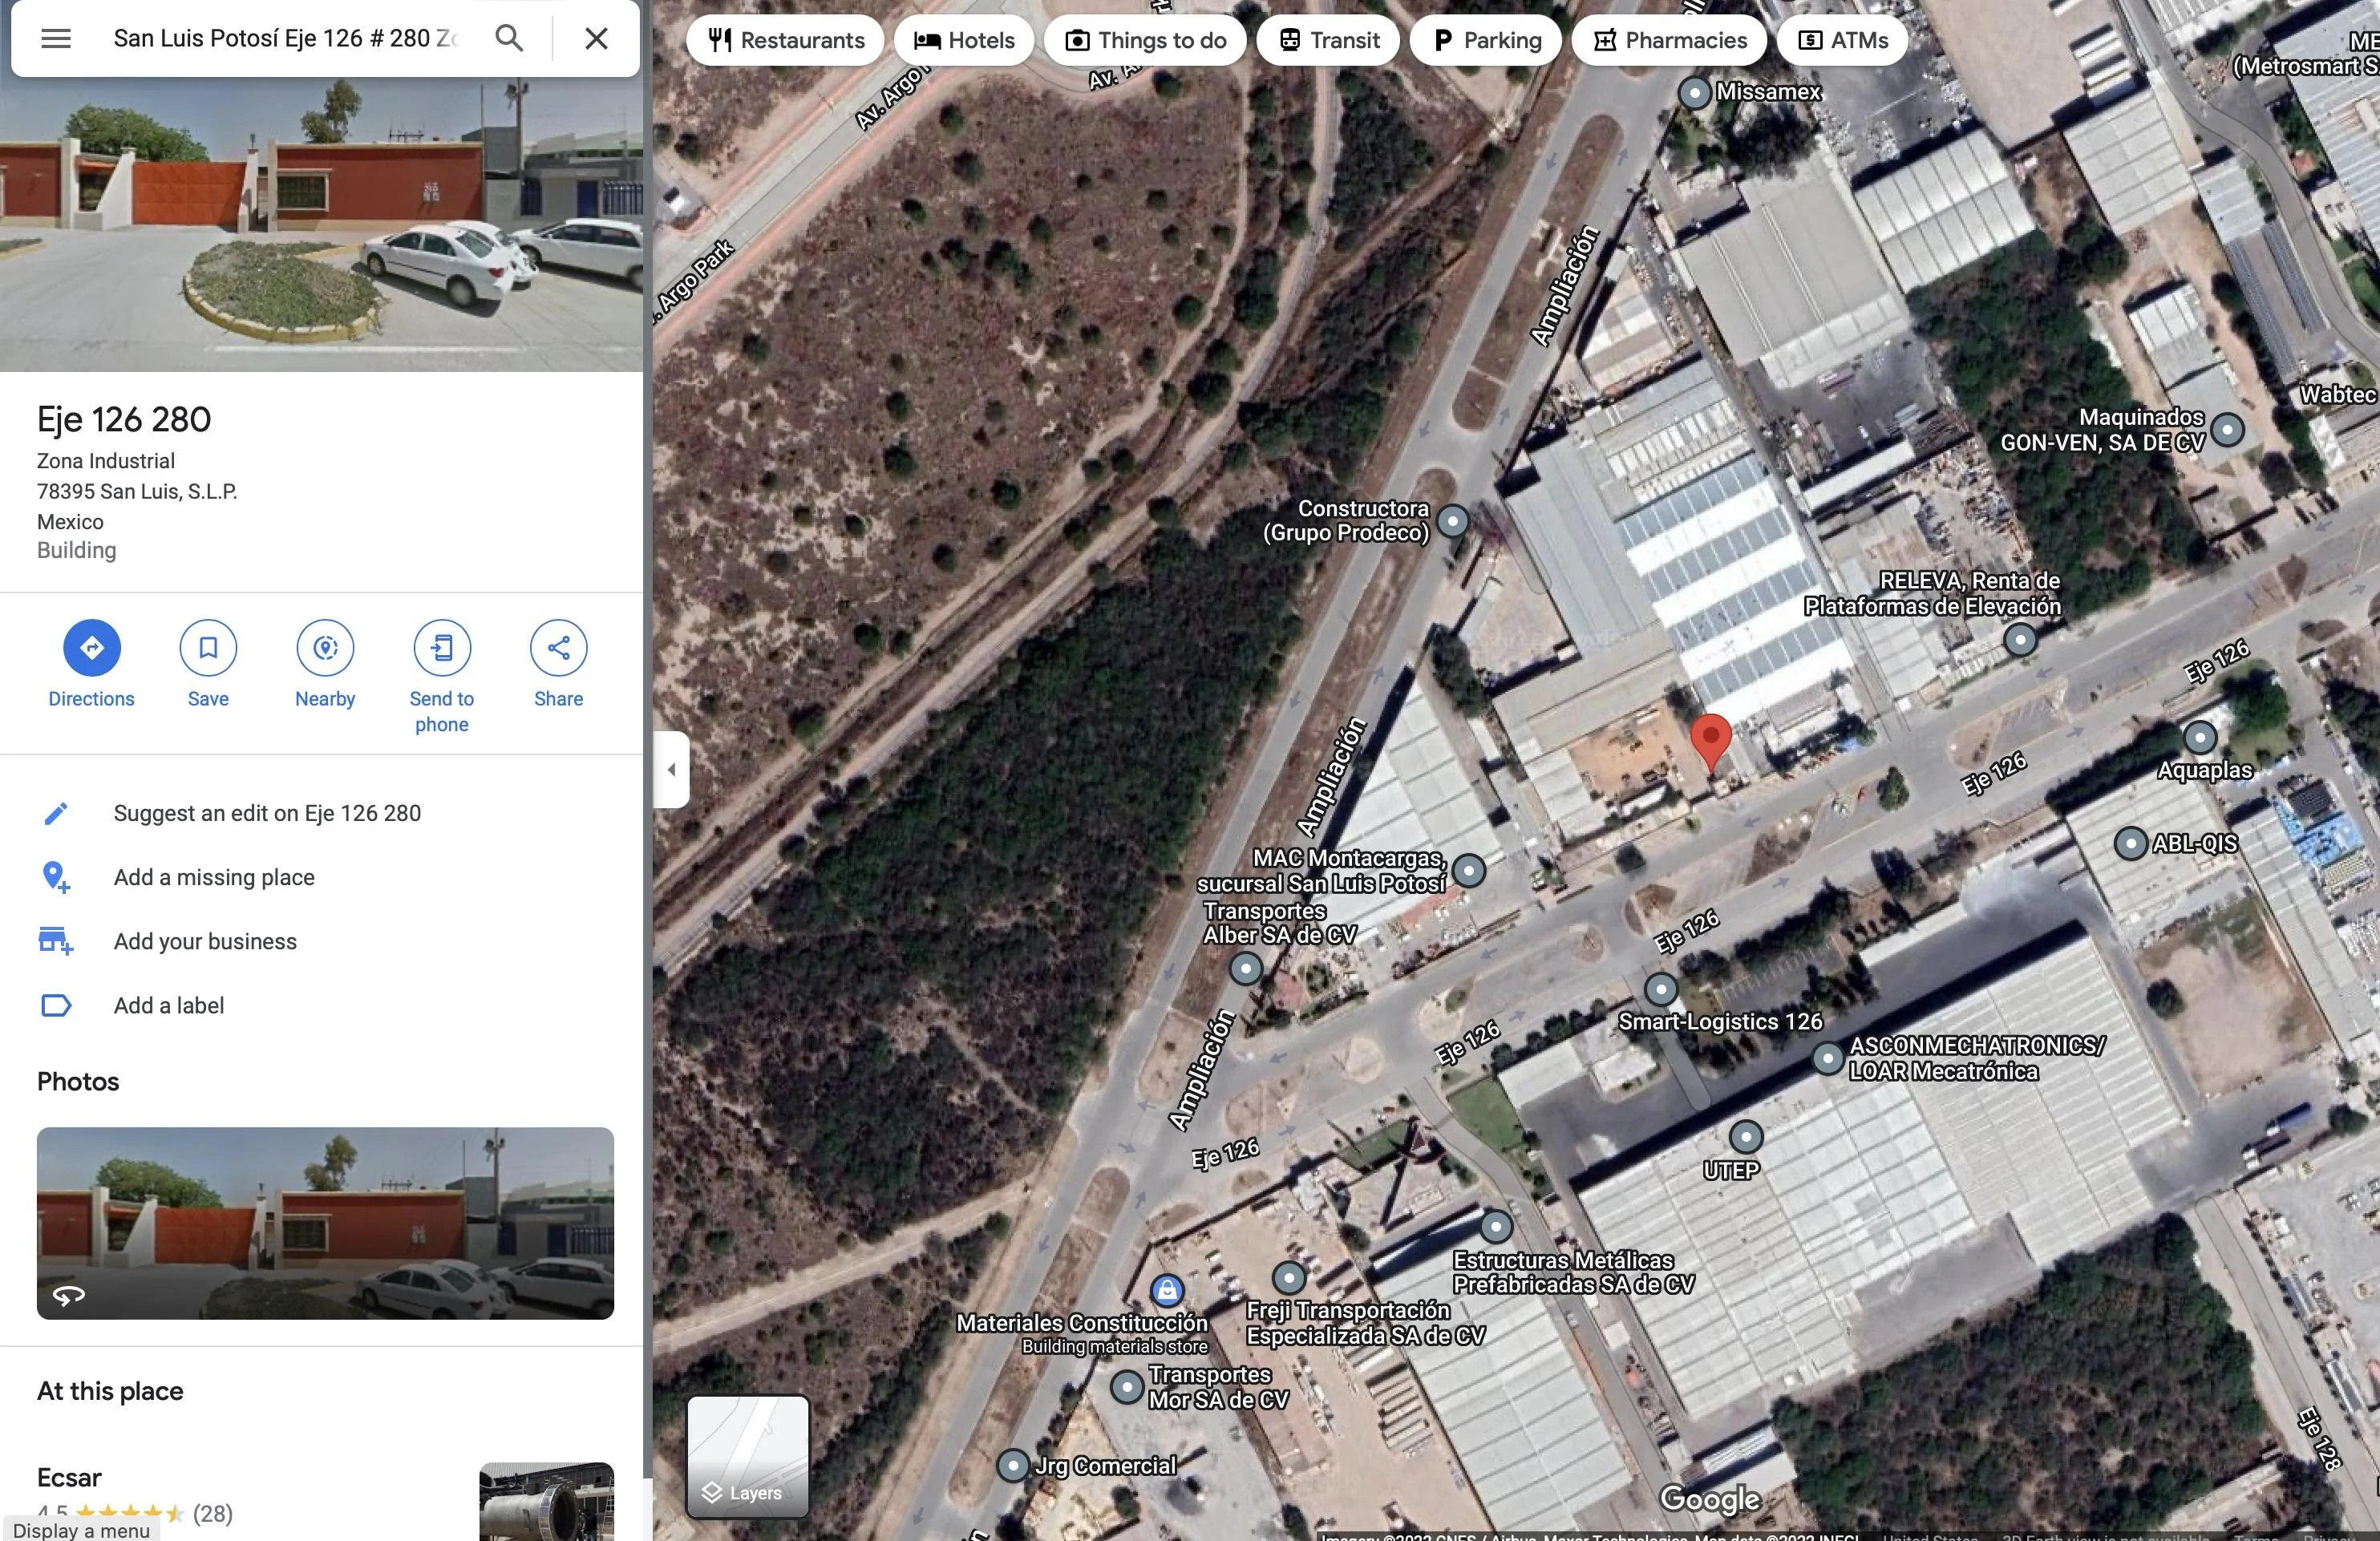
Task: Clear the search with X button
Action: point(596,39)
